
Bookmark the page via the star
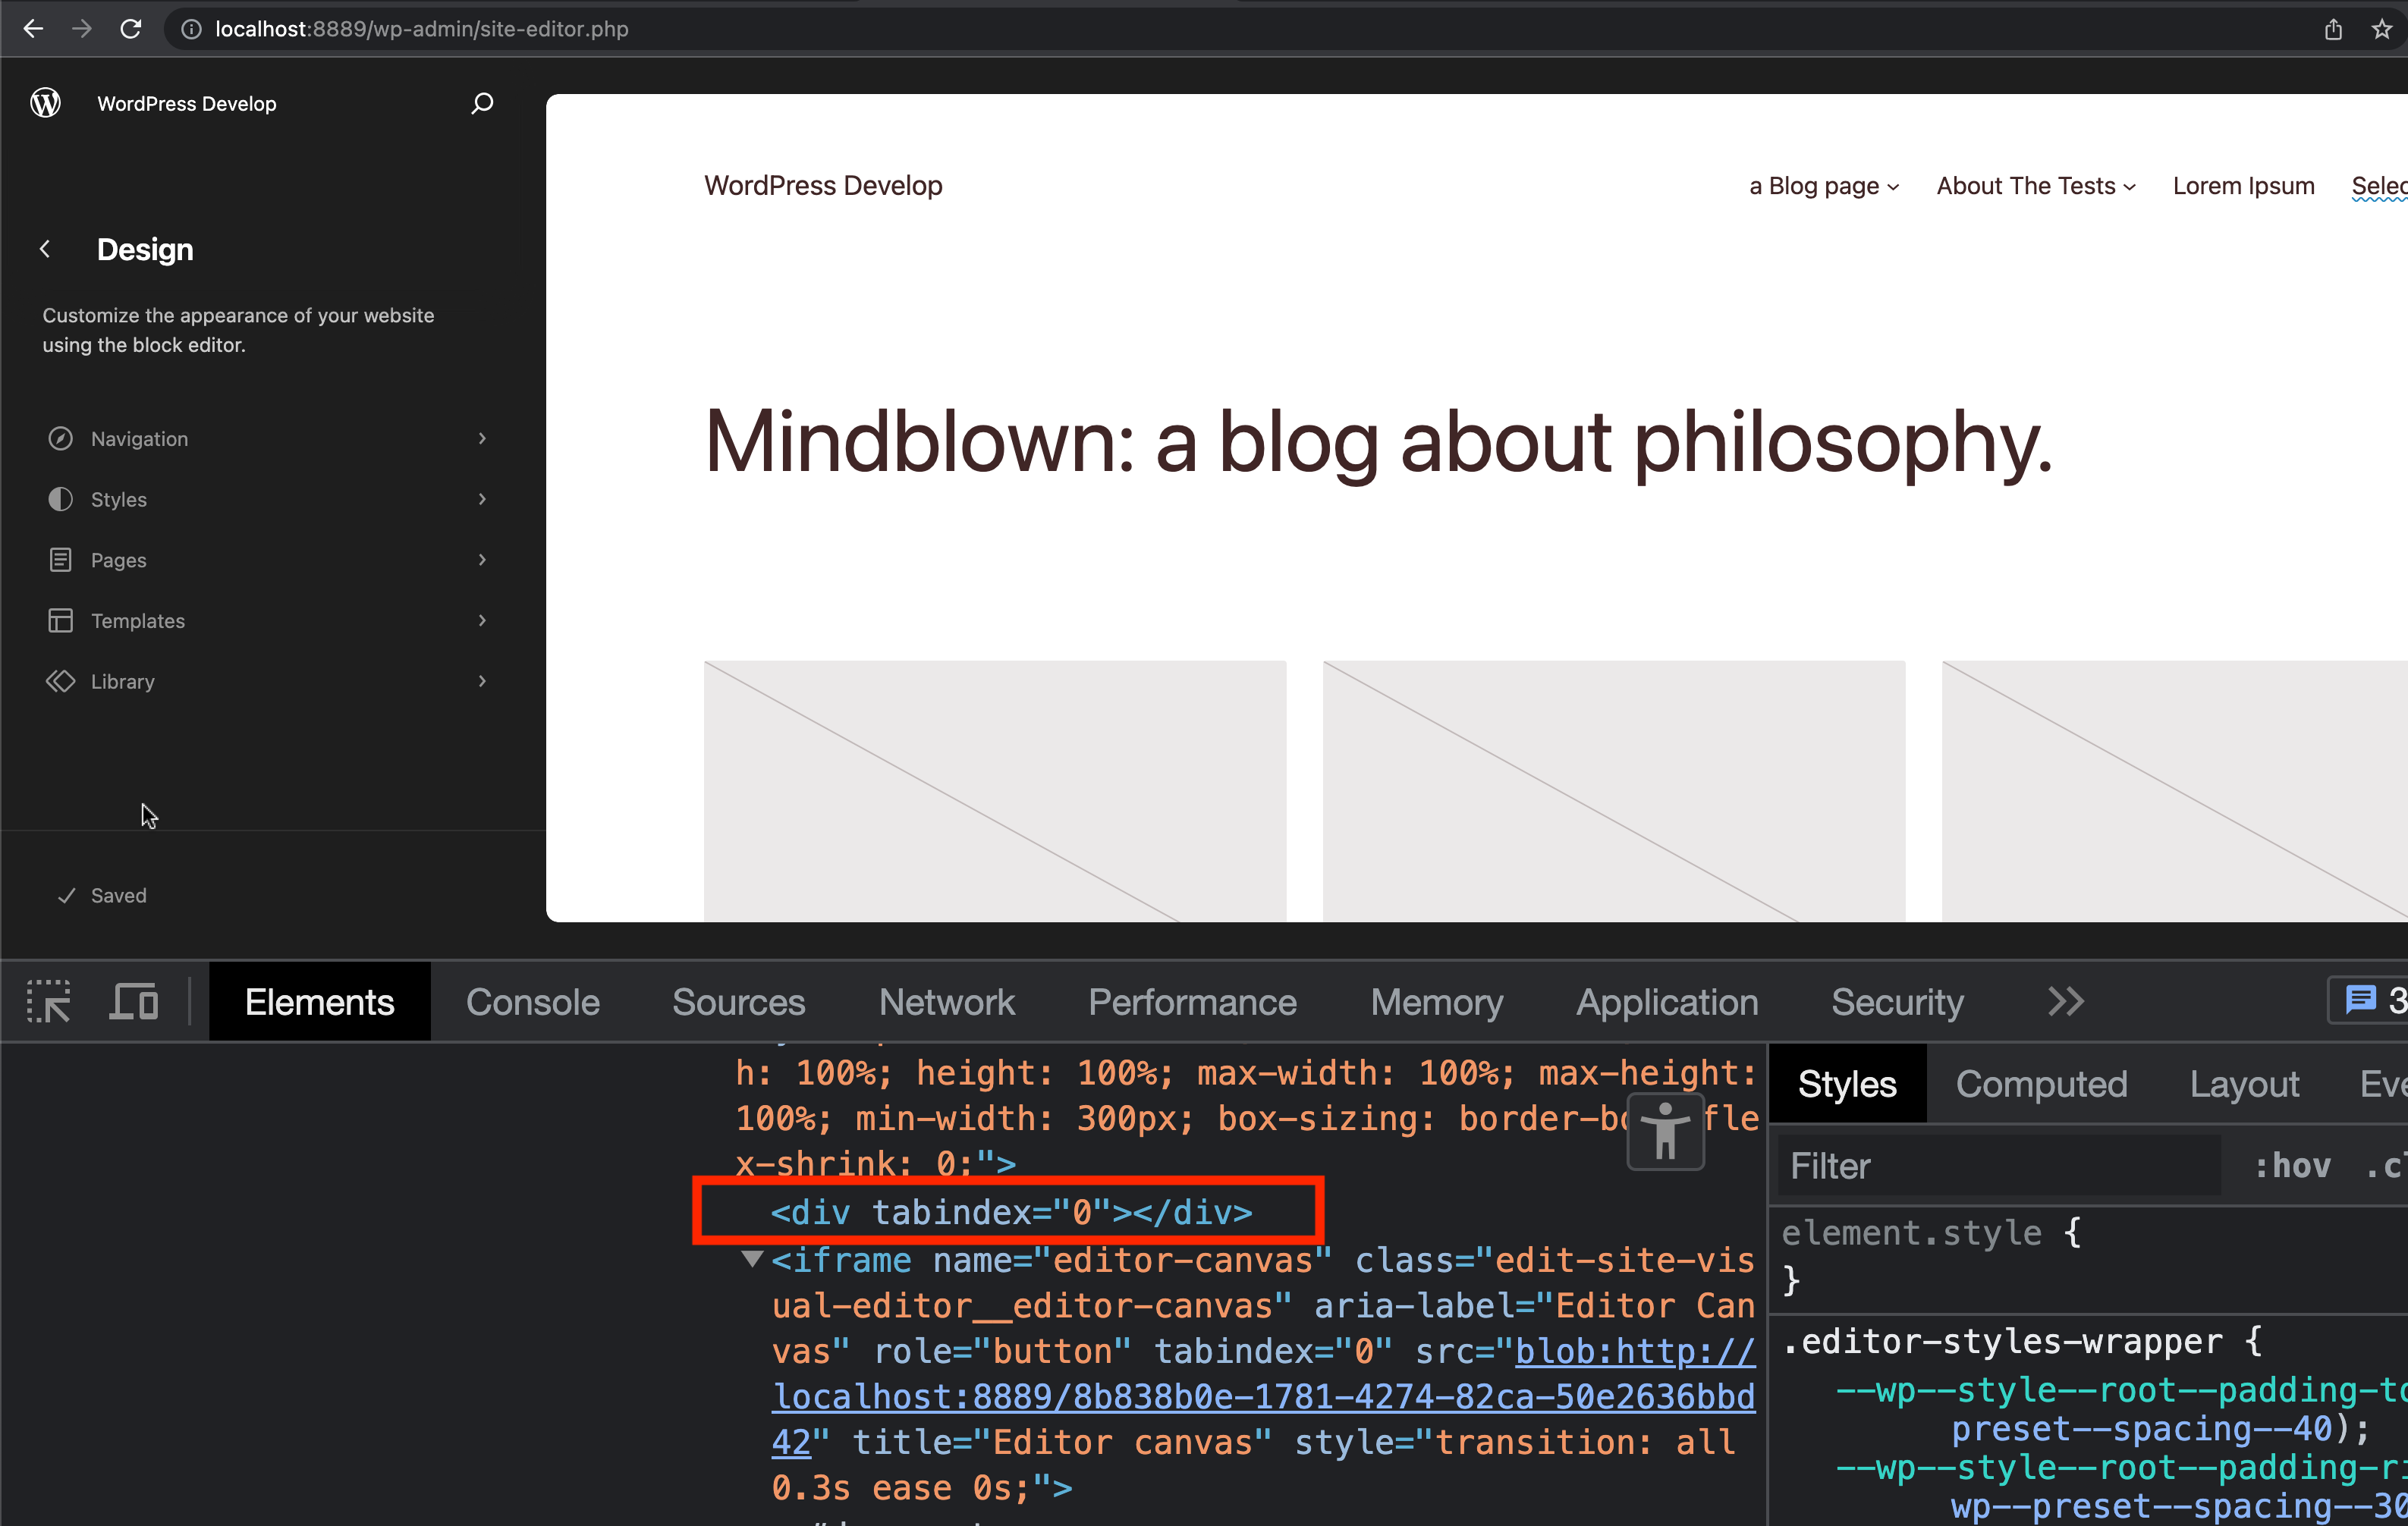click(2383, 29)
